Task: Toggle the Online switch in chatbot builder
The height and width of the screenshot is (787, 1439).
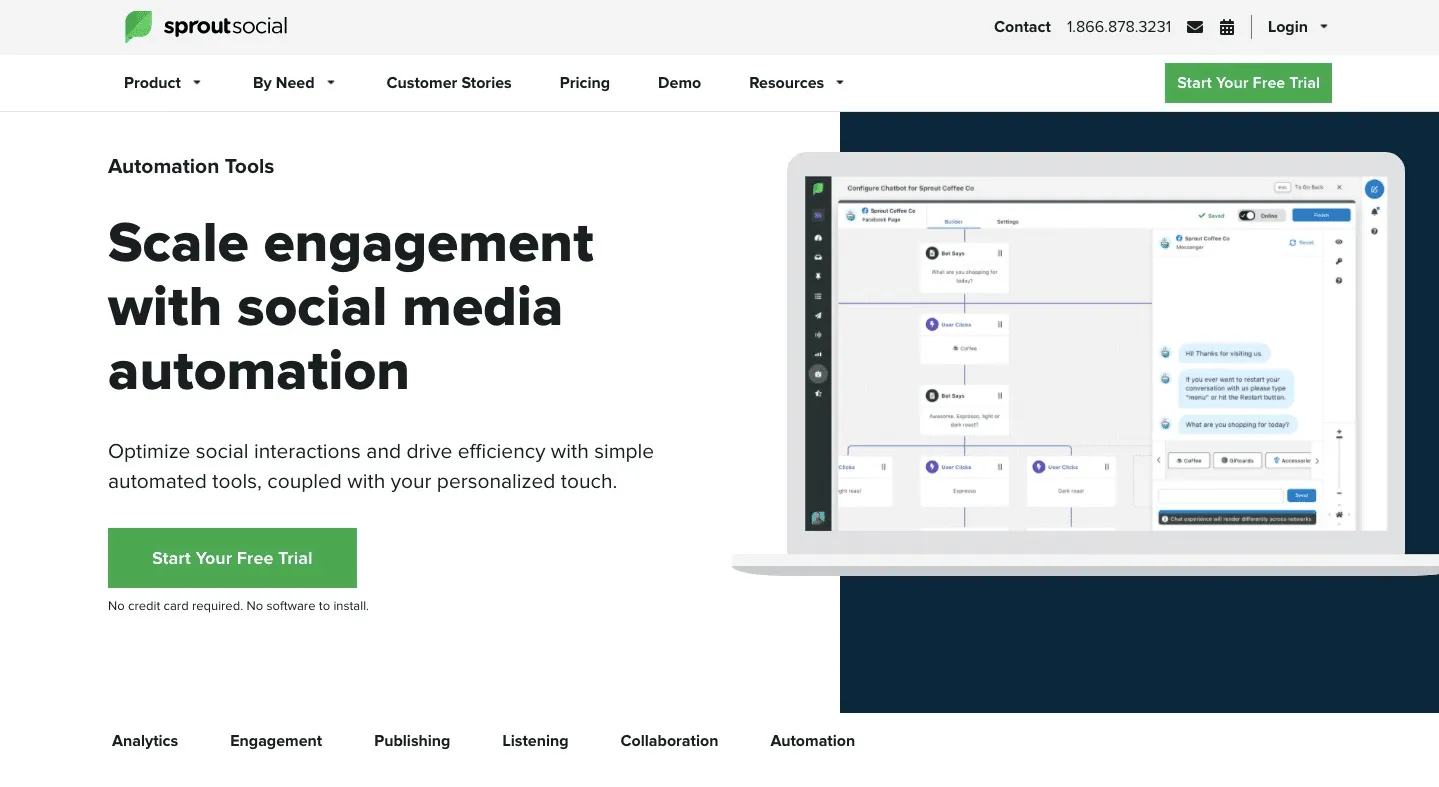Action: (x=1247, y=215)
